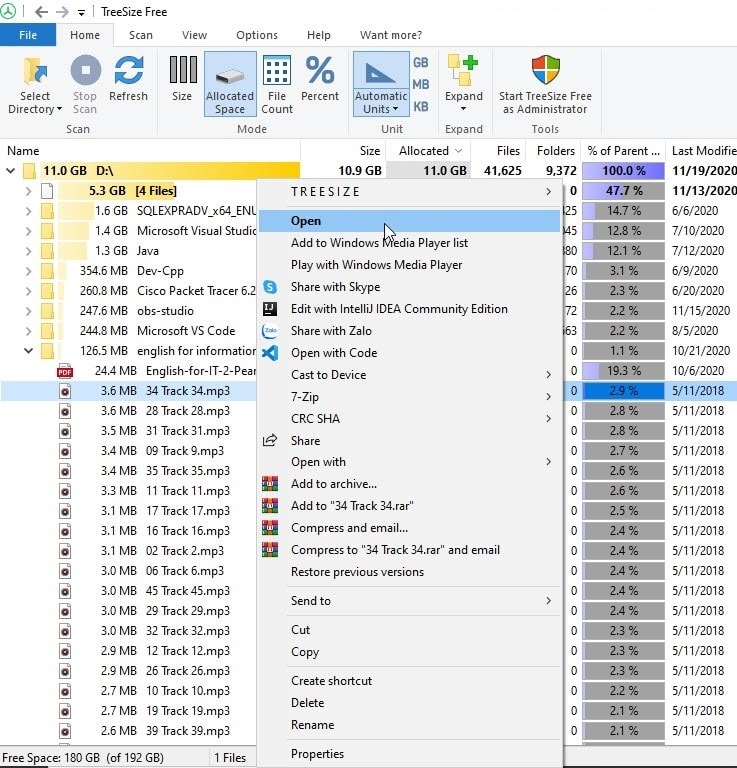Click folder icon of Cisco Packet Tracer

coord(48,291)
